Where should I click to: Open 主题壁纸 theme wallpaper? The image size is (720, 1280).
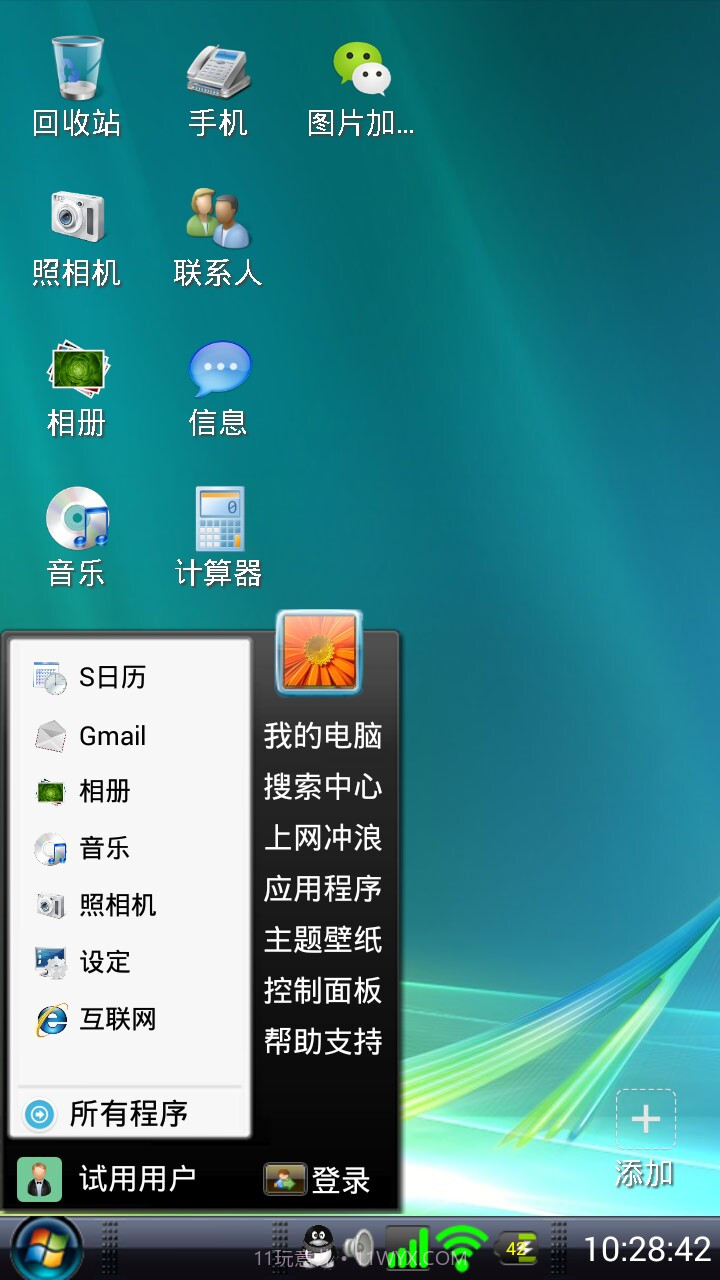pyautogui.click(x=323, y=940)
